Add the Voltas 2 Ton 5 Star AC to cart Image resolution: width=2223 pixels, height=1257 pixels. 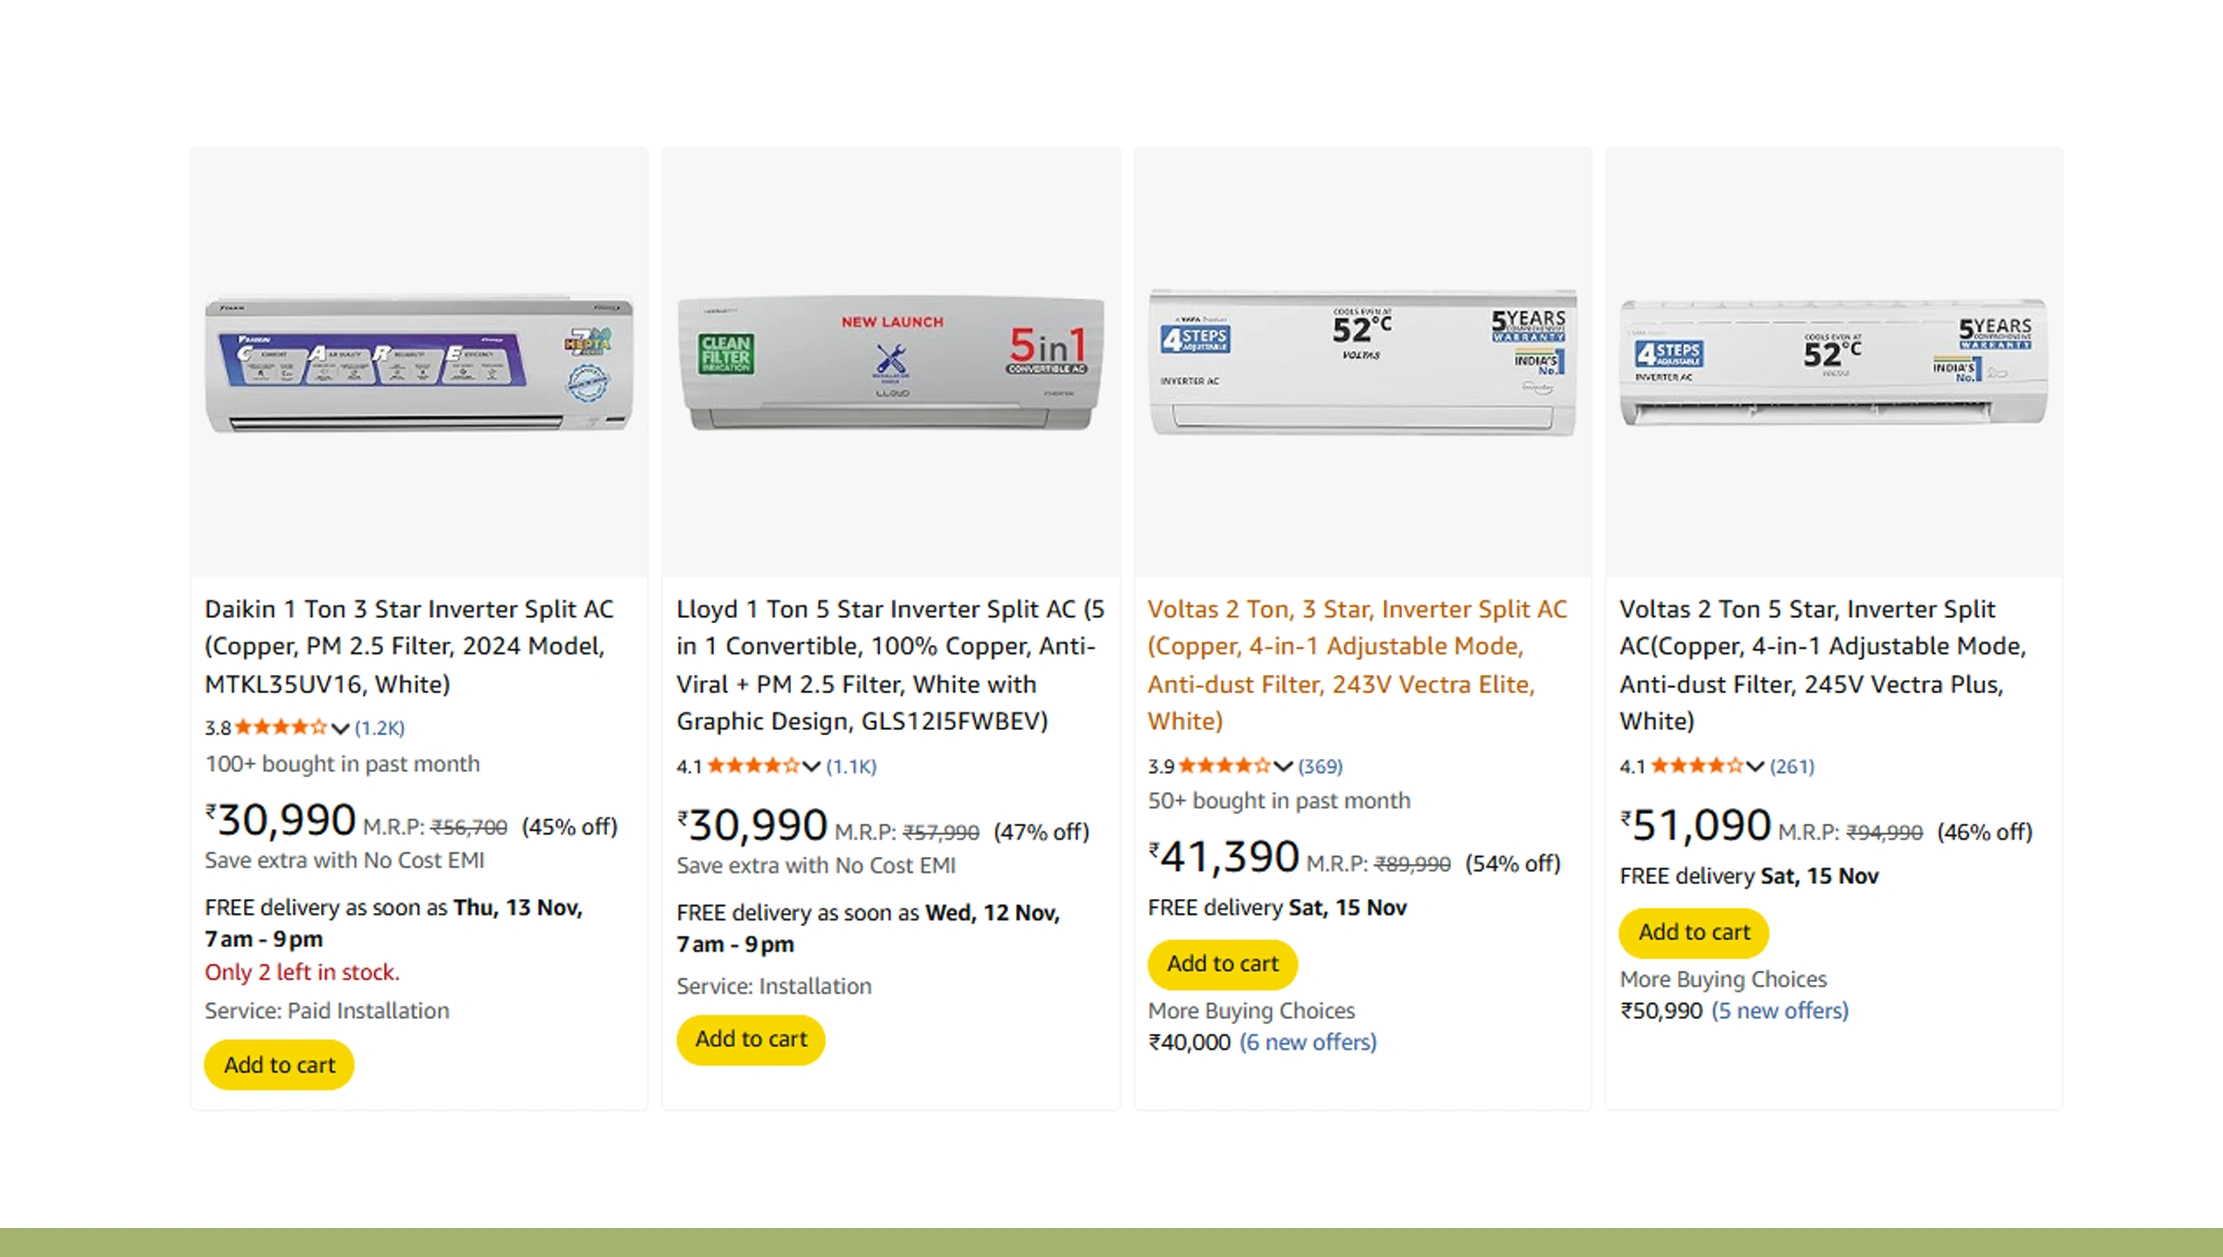pyautogui.click(x=1693, y=931)
